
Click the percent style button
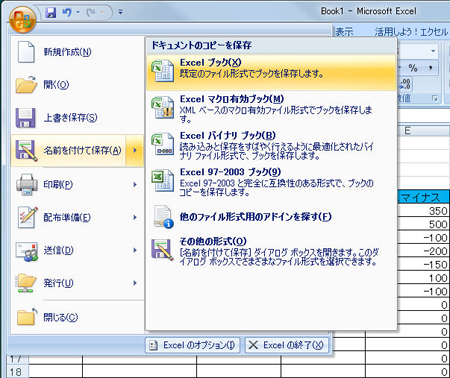(413, 68)
